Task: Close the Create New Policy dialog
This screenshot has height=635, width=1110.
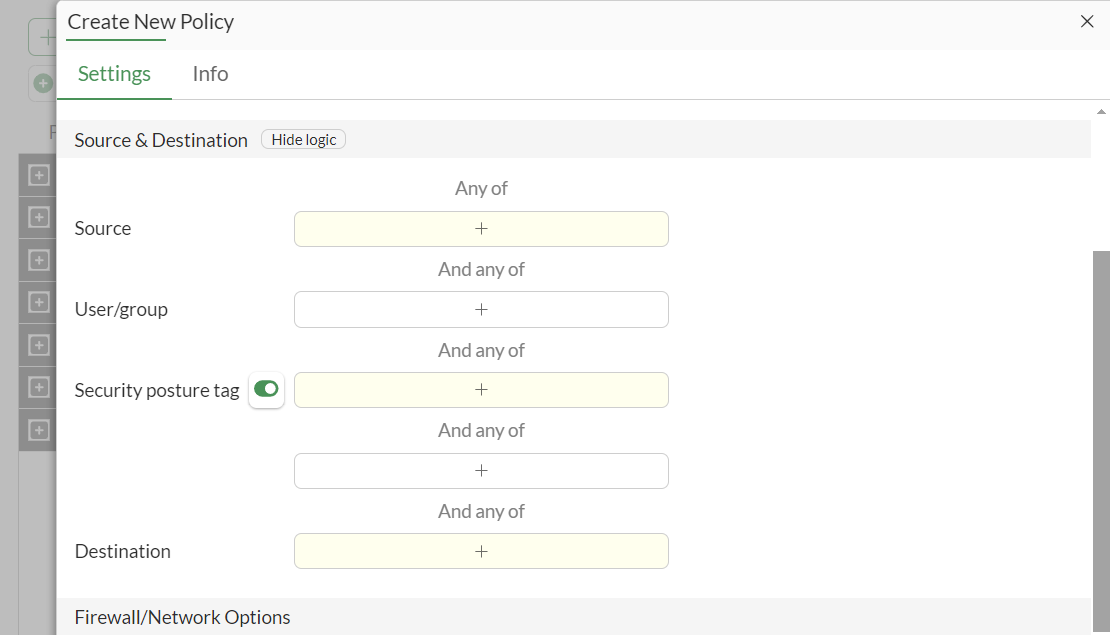Action: [x=1087, y=21]
